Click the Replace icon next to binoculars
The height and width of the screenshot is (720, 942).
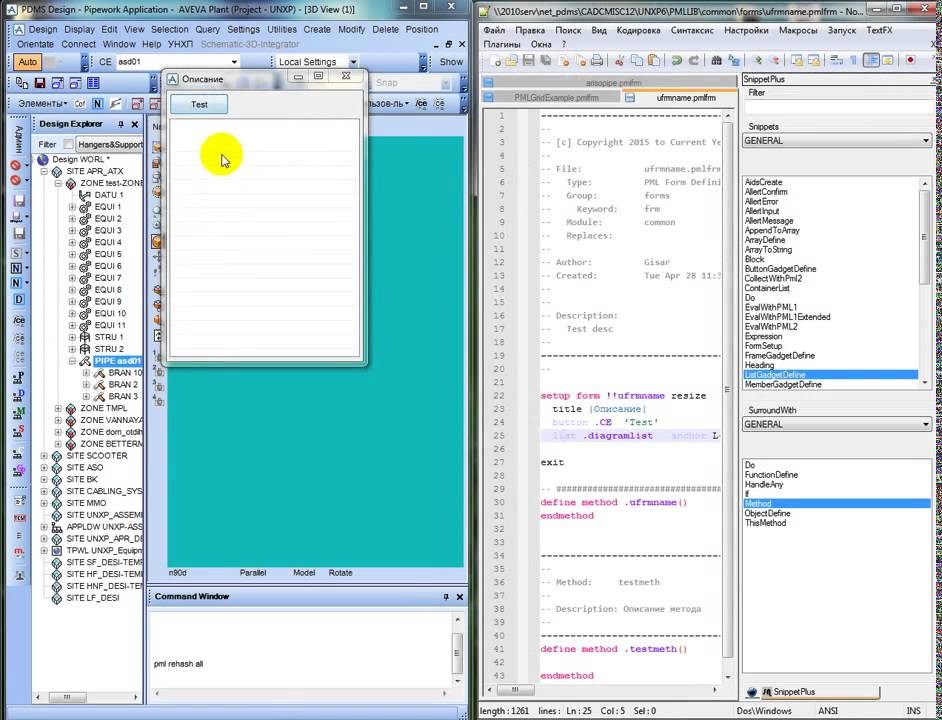734,60
